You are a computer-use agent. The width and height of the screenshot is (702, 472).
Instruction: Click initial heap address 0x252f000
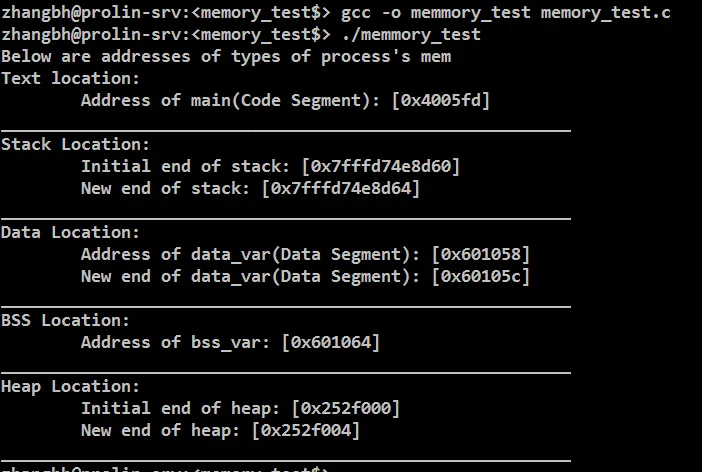[x=345, y=408]
